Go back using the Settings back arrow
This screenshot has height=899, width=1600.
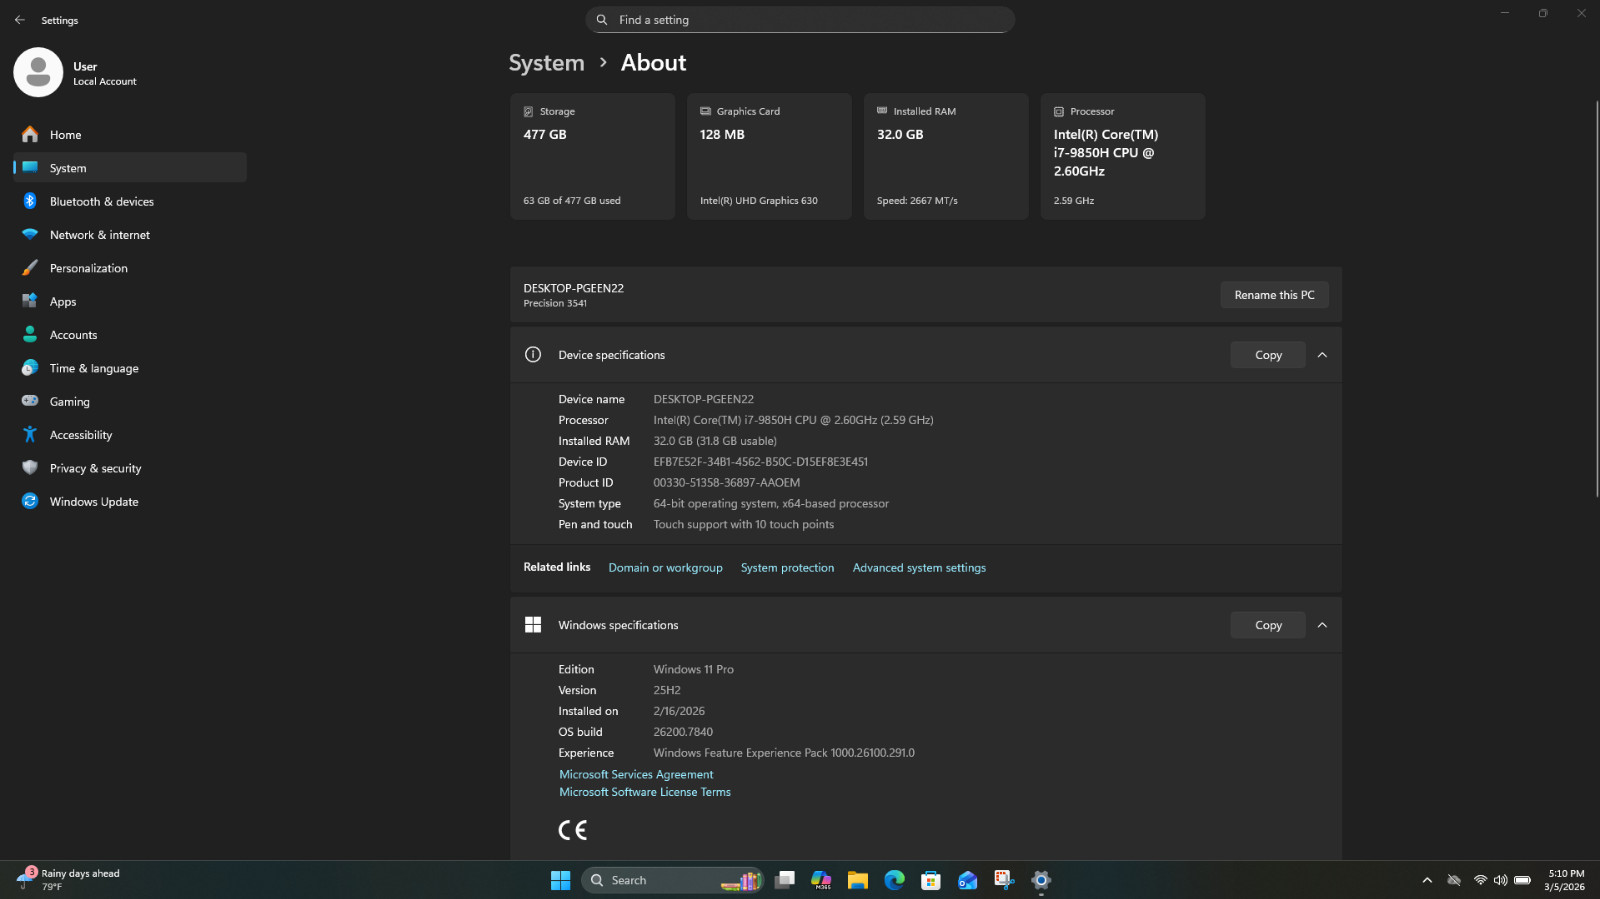pos(20,20)
